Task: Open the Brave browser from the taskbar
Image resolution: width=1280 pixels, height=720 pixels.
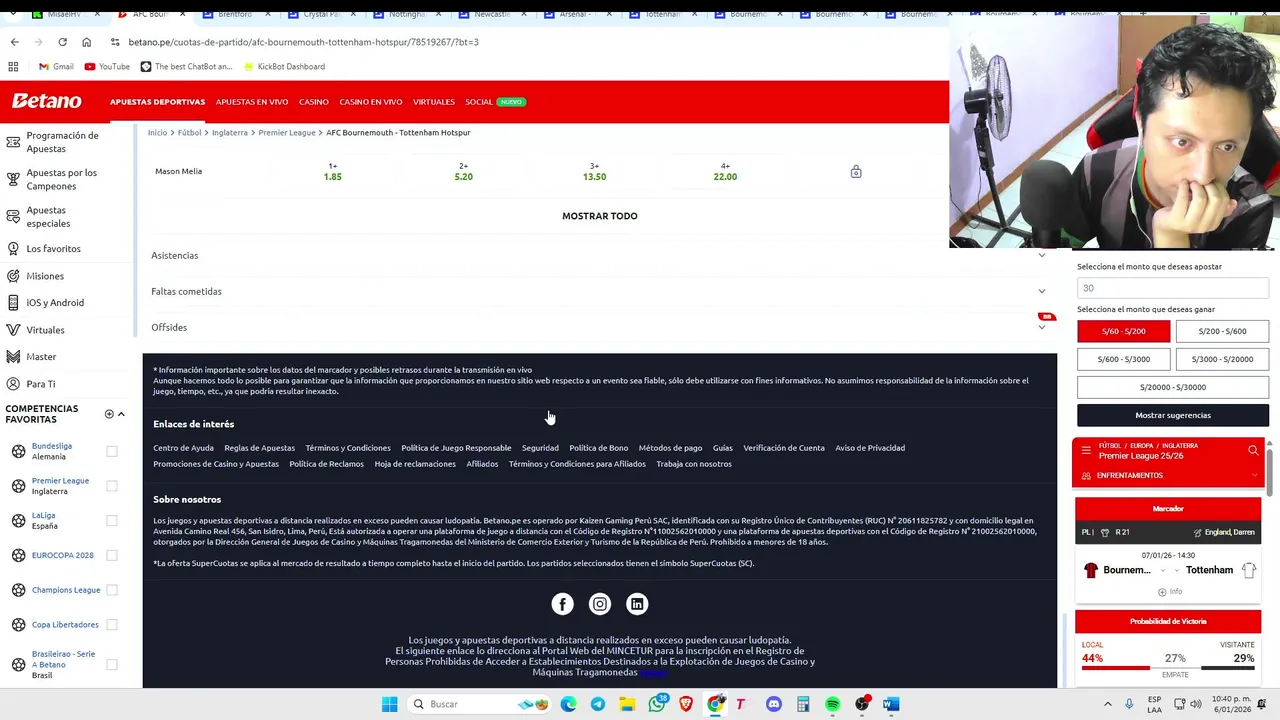Action: pyautogui.click(x=686, y=704)
